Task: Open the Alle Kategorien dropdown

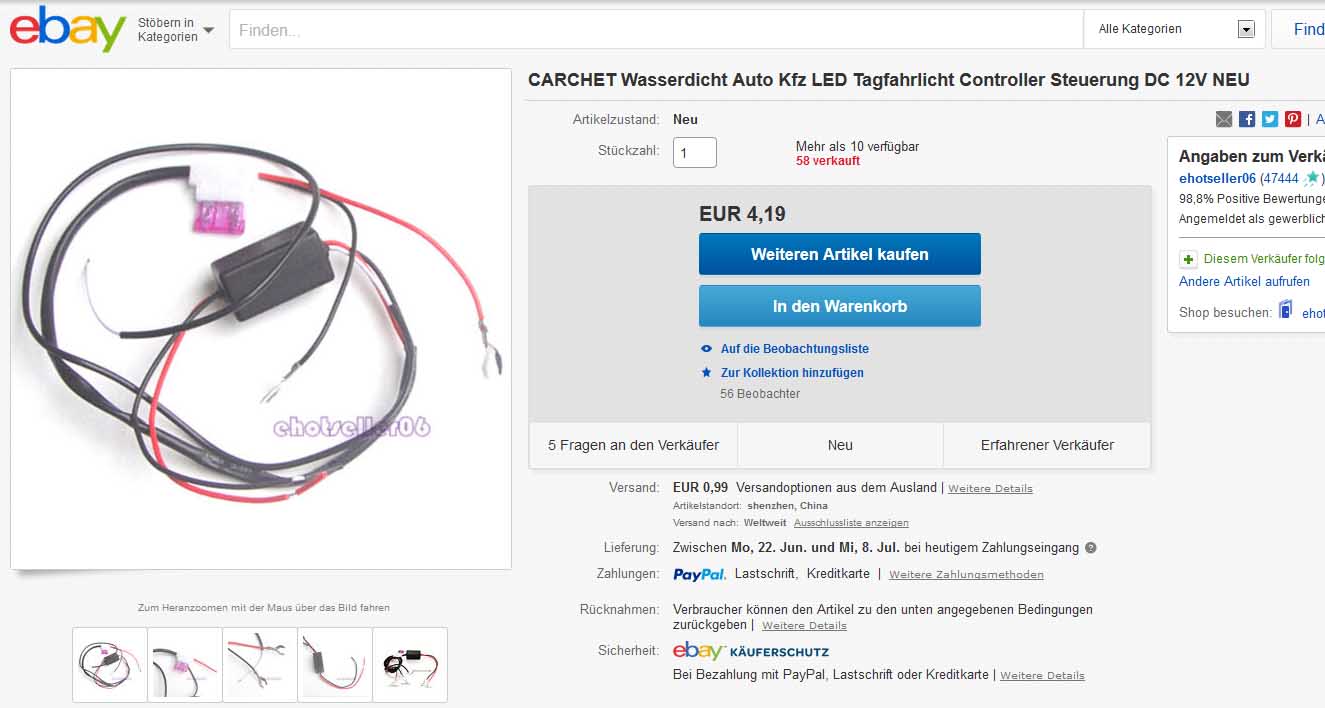Action: point(1175,29)
